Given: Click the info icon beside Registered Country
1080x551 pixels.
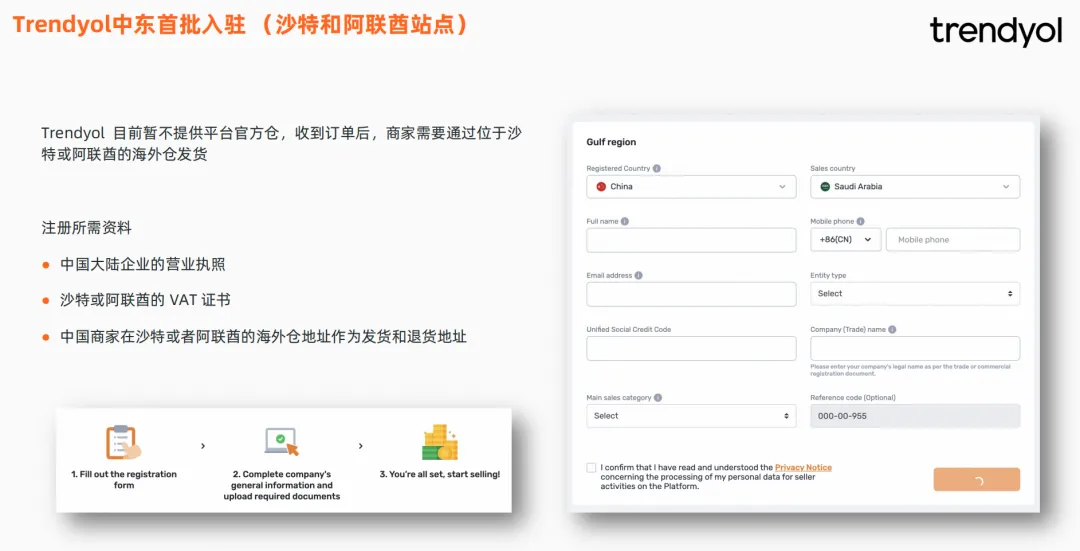Looking at the screenshot, I should pyautogui.click(x=656, y=168).
